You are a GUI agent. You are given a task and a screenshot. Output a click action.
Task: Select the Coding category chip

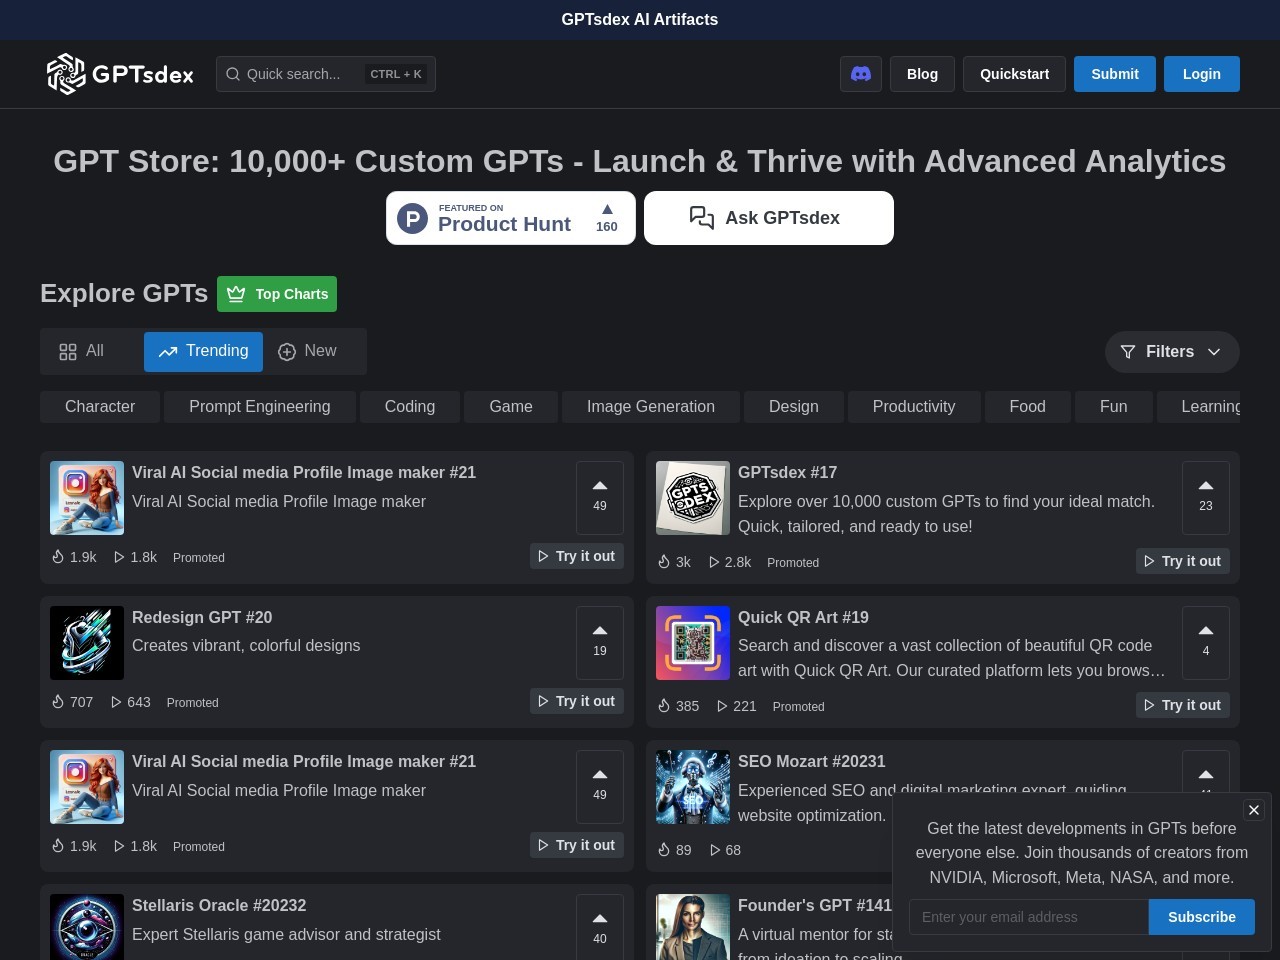pos(410,407)
